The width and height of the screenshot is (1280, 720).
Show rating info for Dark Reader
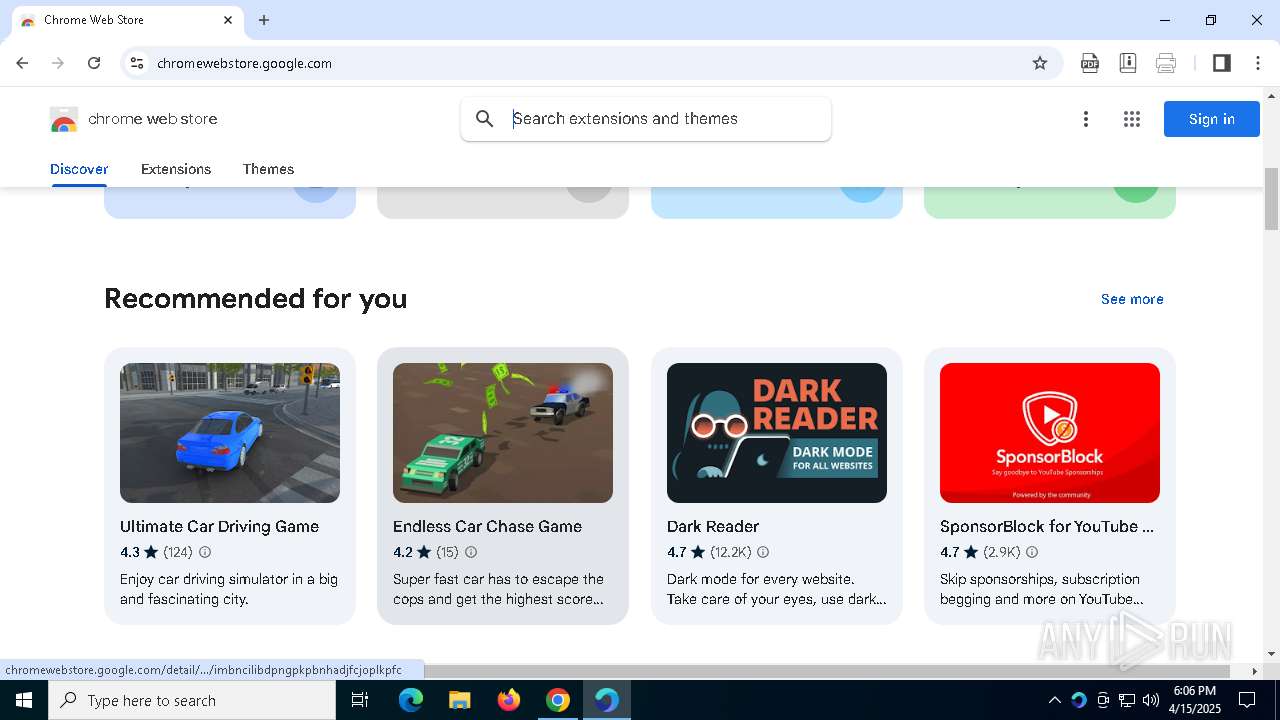click(x=763, y=552)
